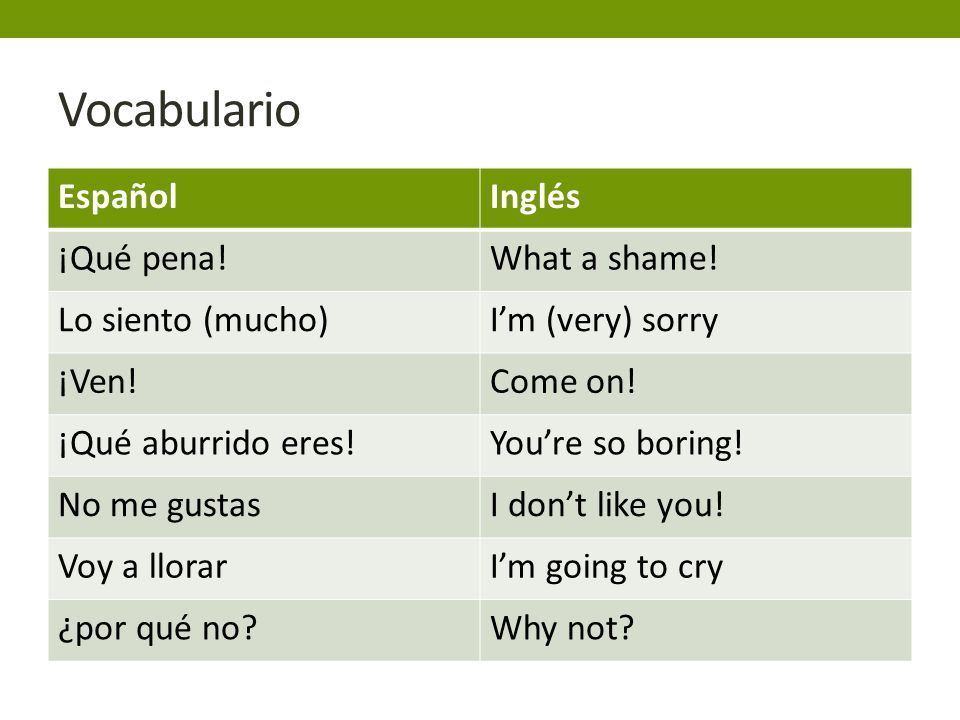This screenshot has height=720, width=960.
Task: Click the ¿por qué no? cell
Action: coord(264,631)
